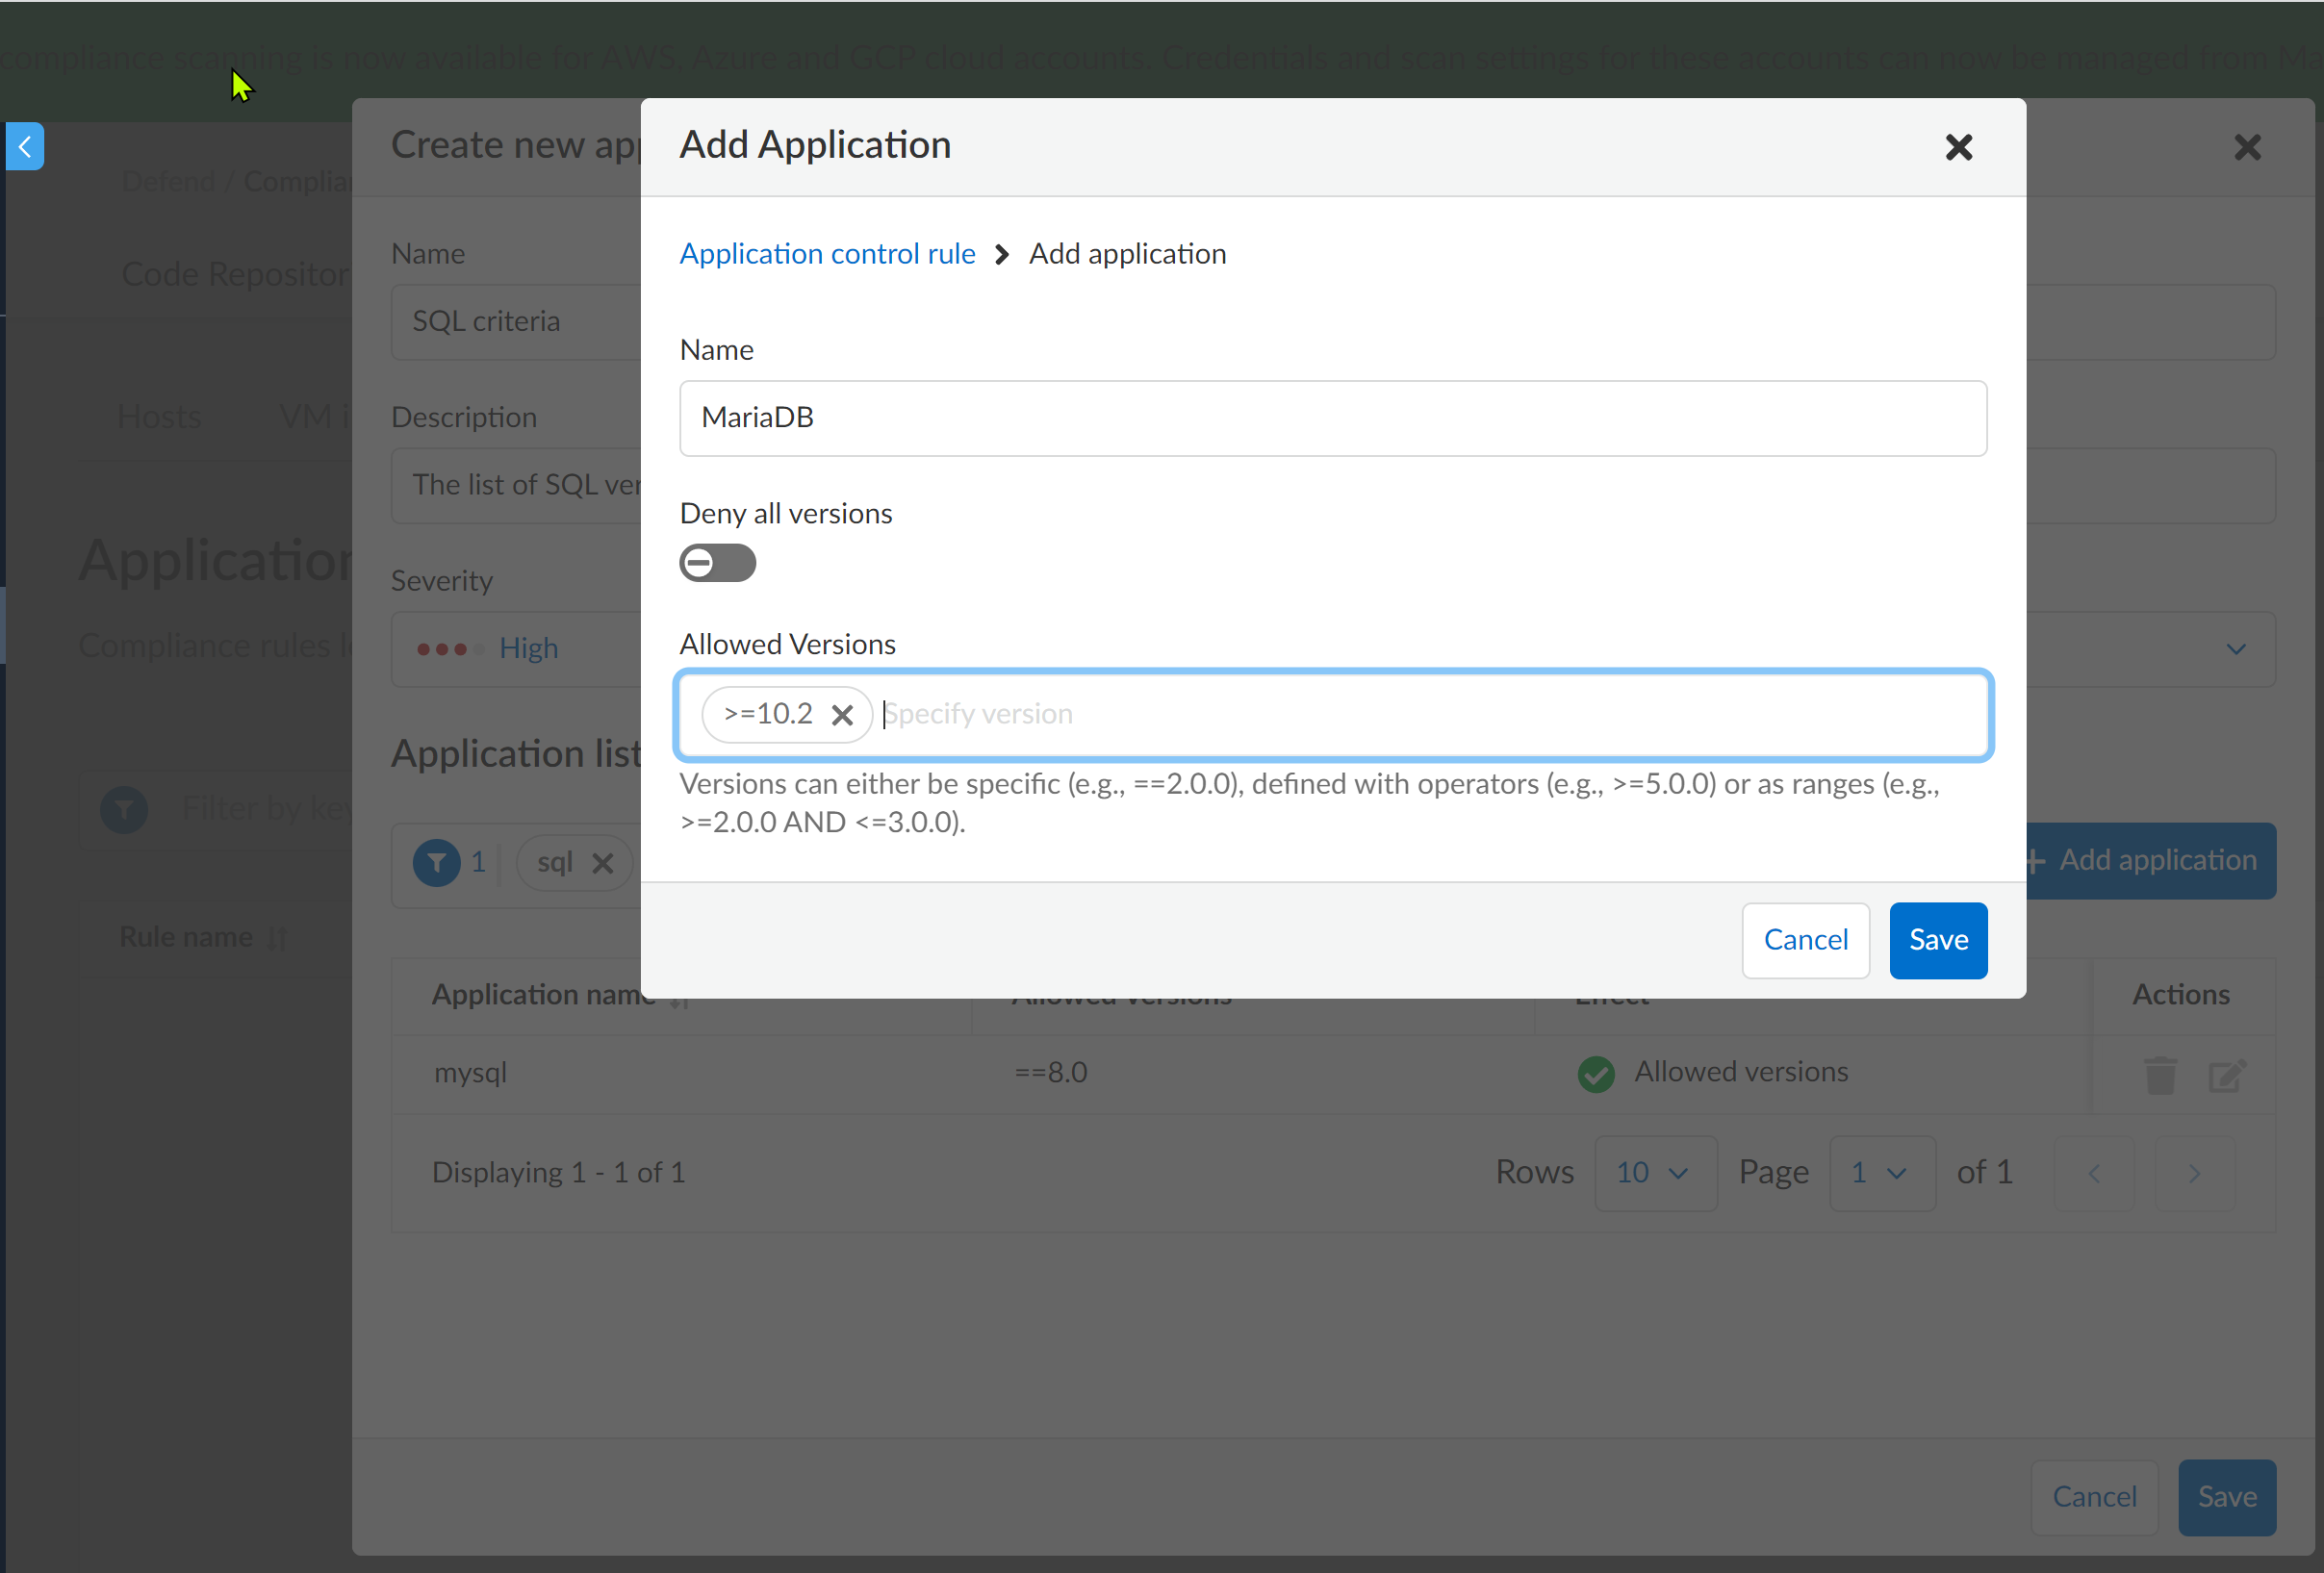This screenshot has width=2324, height=1573.
Task: Go to previous page in application list
Action: pos(2093,1173)
